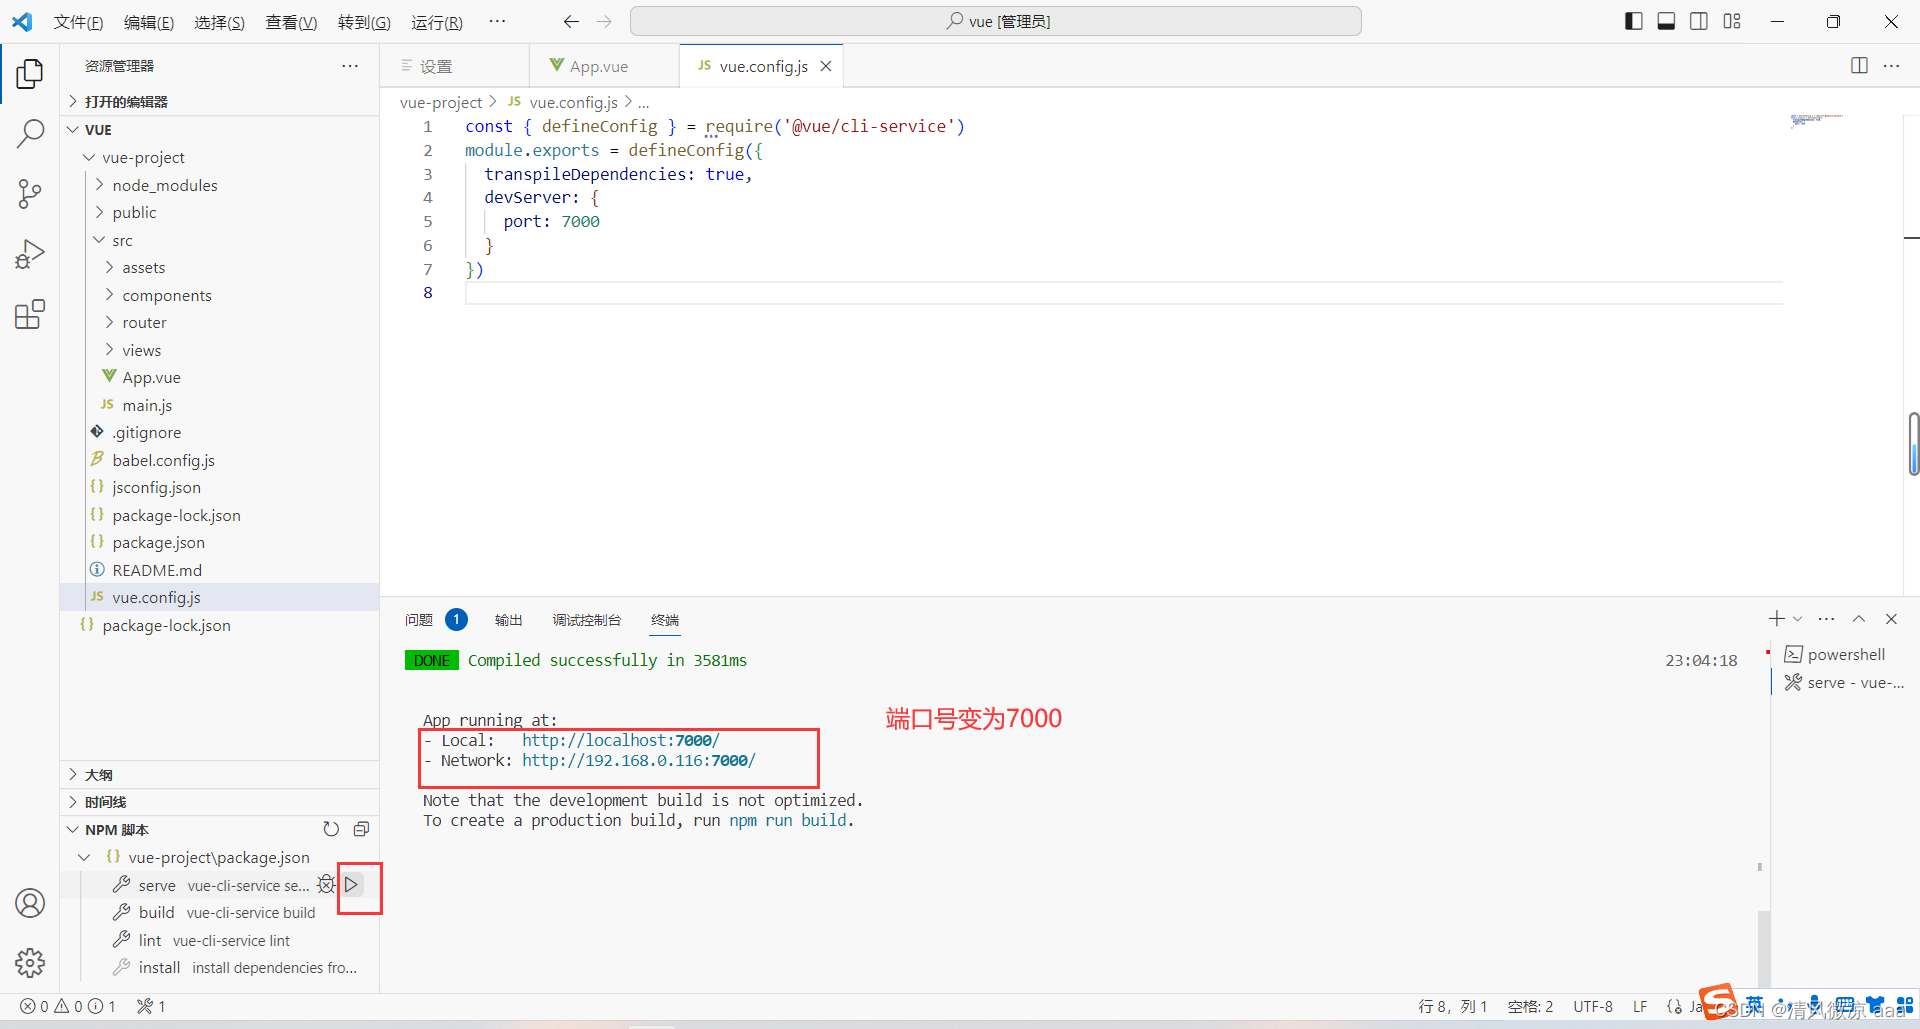Image resolution: width=1920 pixels, height=1029 pixels.
Task: Open editor more actions menu
Action: point(1891,66)
